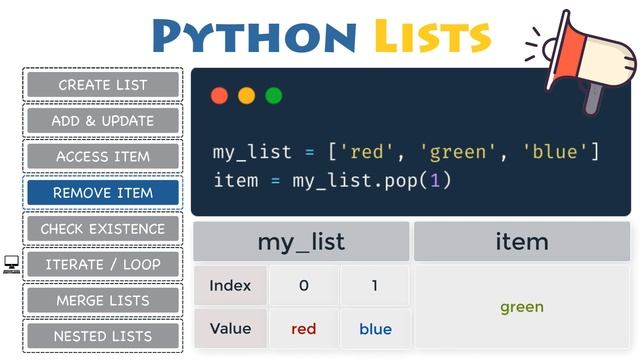Click the small computer monitor icon
640x360 pixels.
[11, 264]
